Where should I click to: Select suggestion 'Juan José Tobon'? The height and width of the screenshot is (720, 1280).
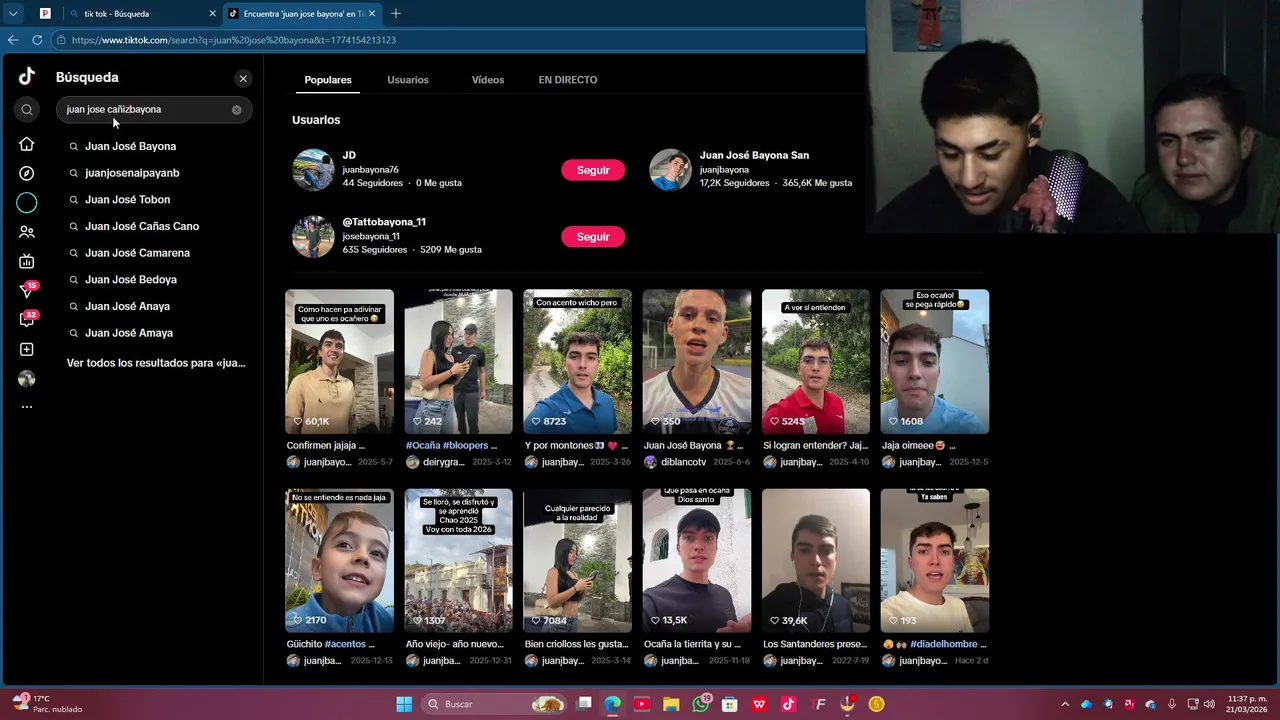point(127,200)
